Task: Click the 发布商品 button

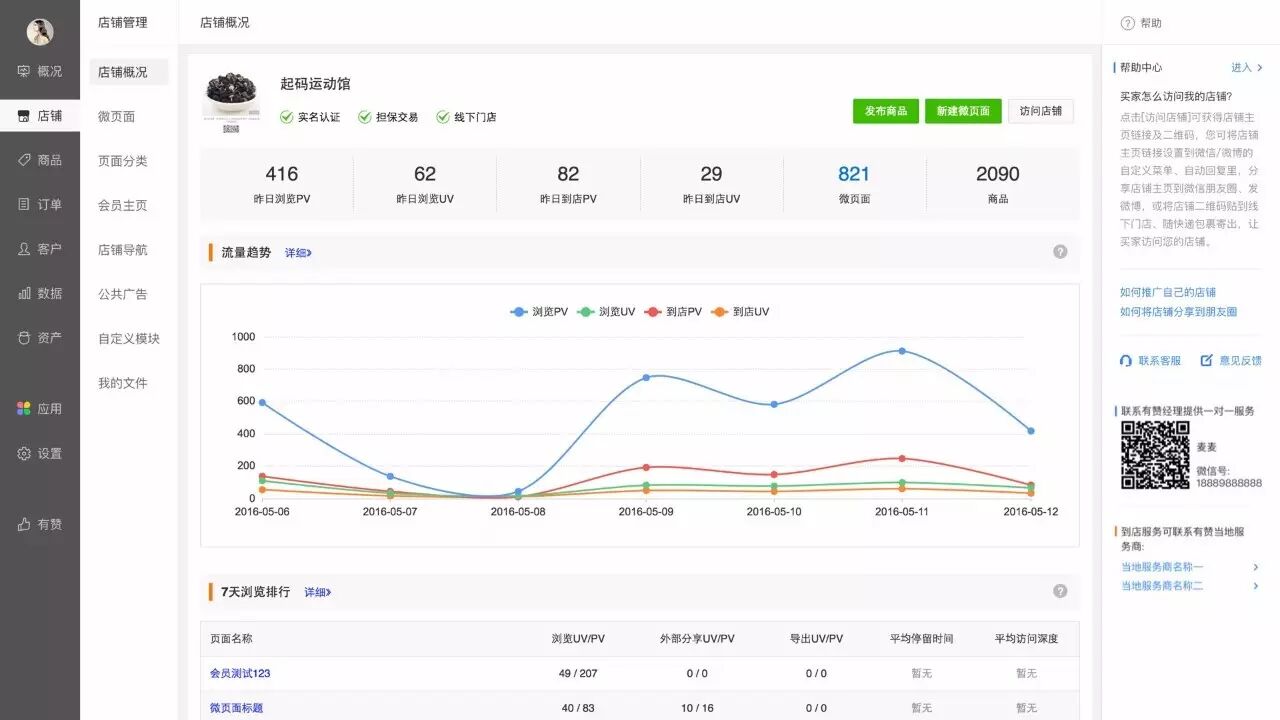Action: point(885,111)
